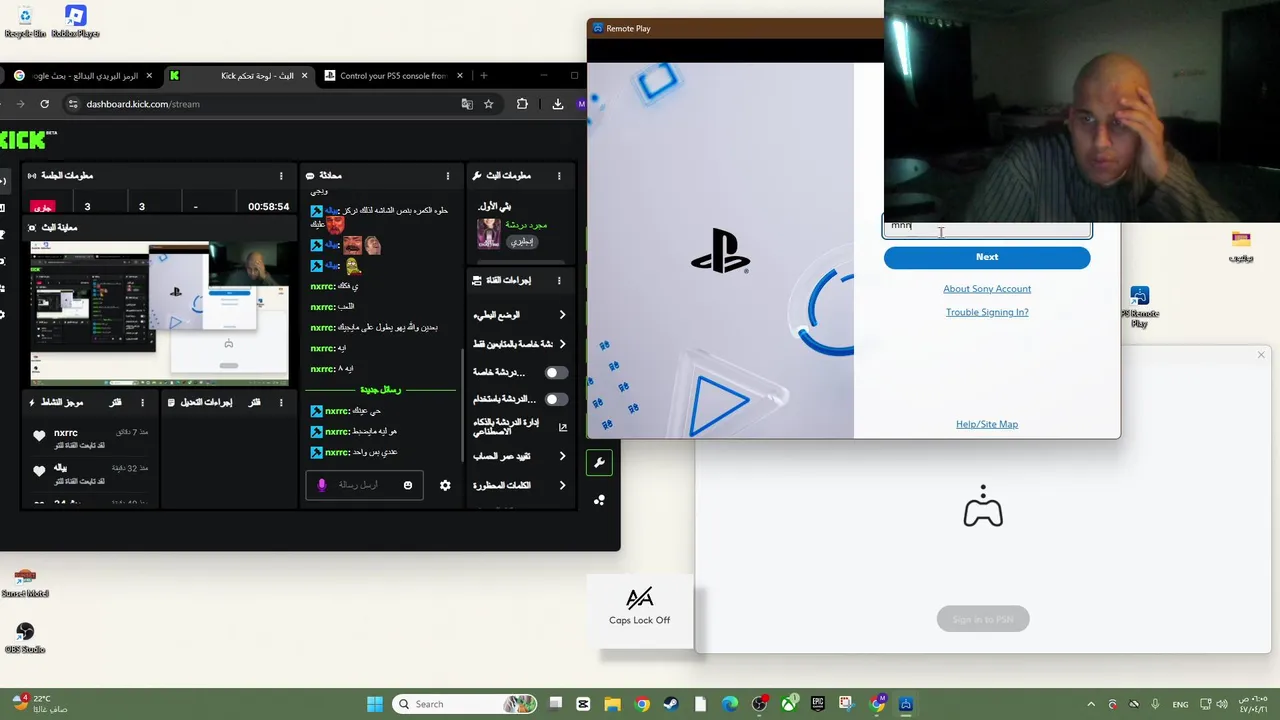Bookmark this page with the star icon

(489, 104)
